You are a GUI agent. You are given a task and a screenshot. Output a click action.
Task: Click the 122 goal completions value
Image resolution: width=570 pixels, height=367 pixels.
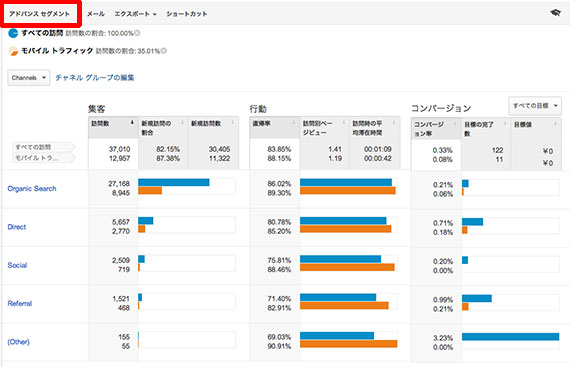(497, 150)
